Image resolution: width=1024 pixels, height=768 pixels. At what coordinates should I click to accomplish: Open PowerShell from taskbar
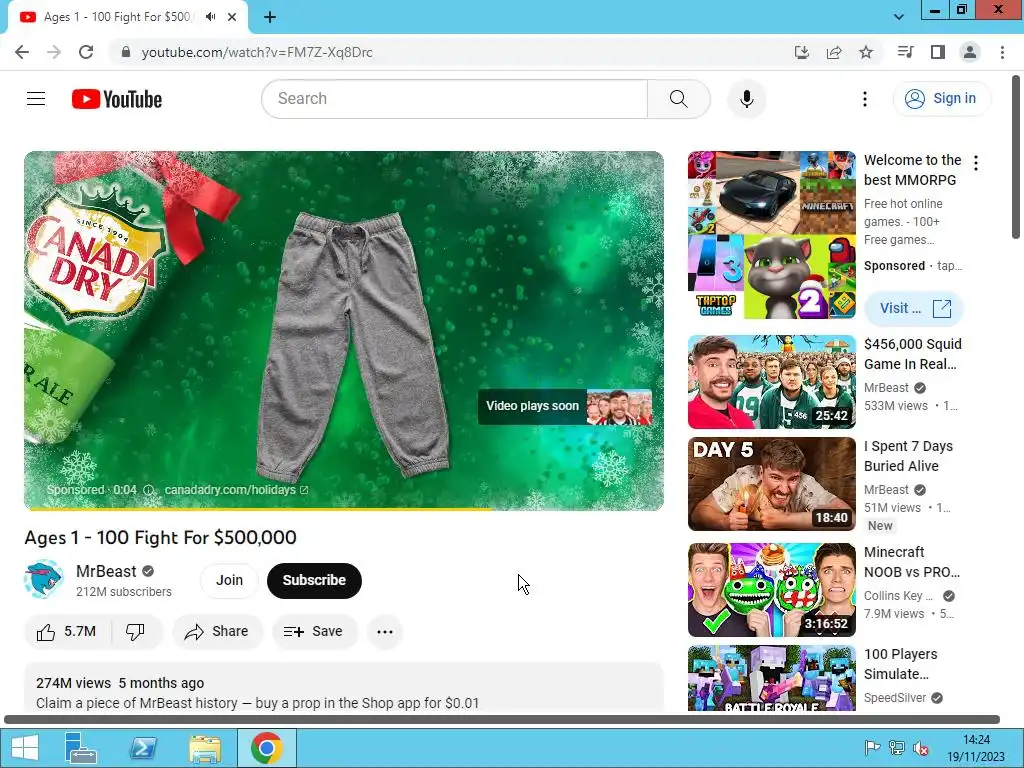(143, 748)
